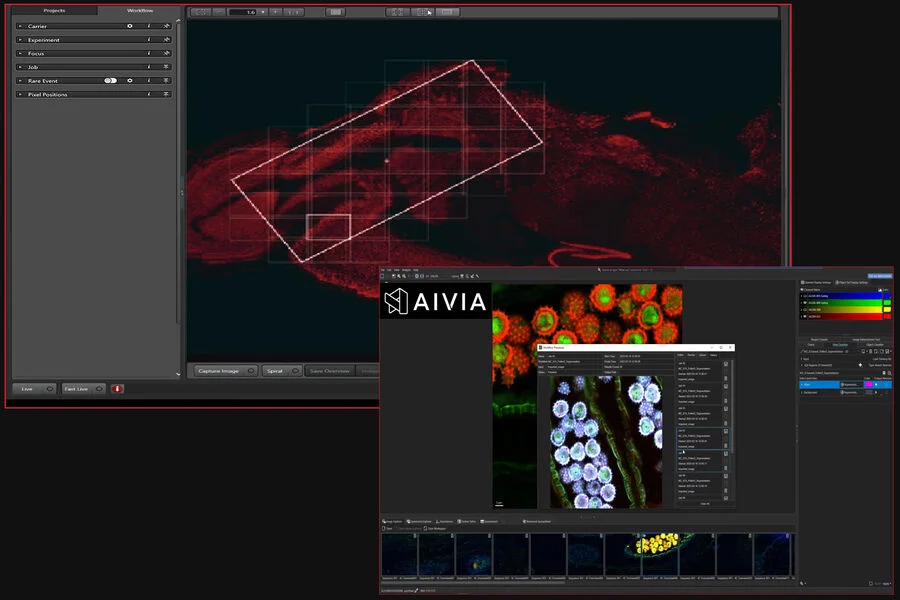Viewport: 900px width, 600px height.
Task: Click the small rectangular tile on the overview
Action: (328, 227)
